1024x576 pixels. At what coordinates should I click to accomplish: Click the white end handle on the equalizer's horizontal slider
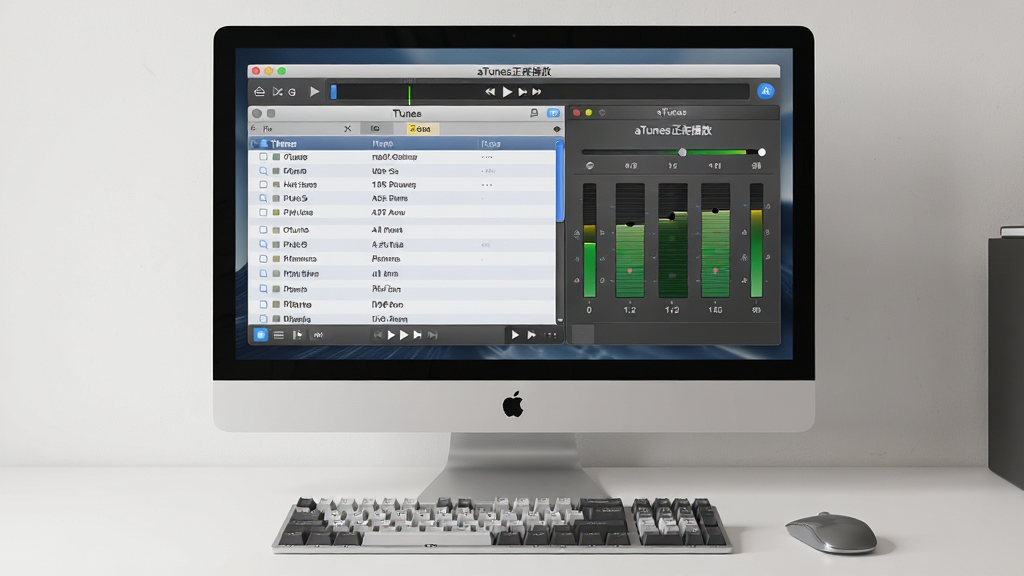coord(761,152)
